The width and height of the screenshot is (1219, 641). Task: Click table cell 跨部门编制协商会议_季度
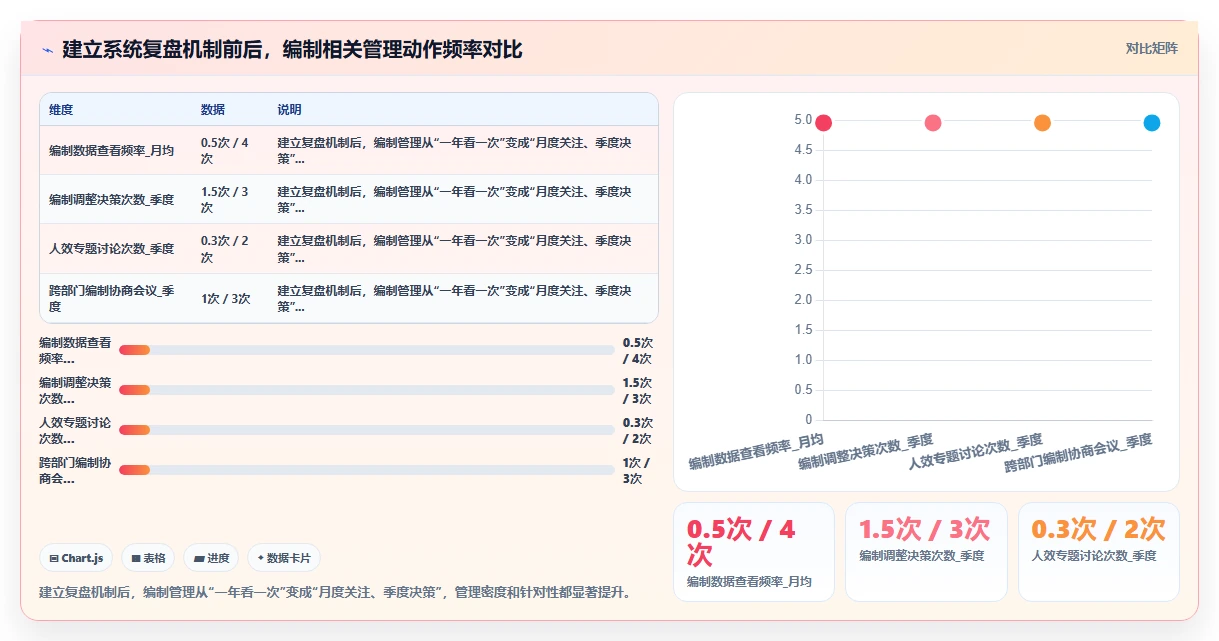111,298
